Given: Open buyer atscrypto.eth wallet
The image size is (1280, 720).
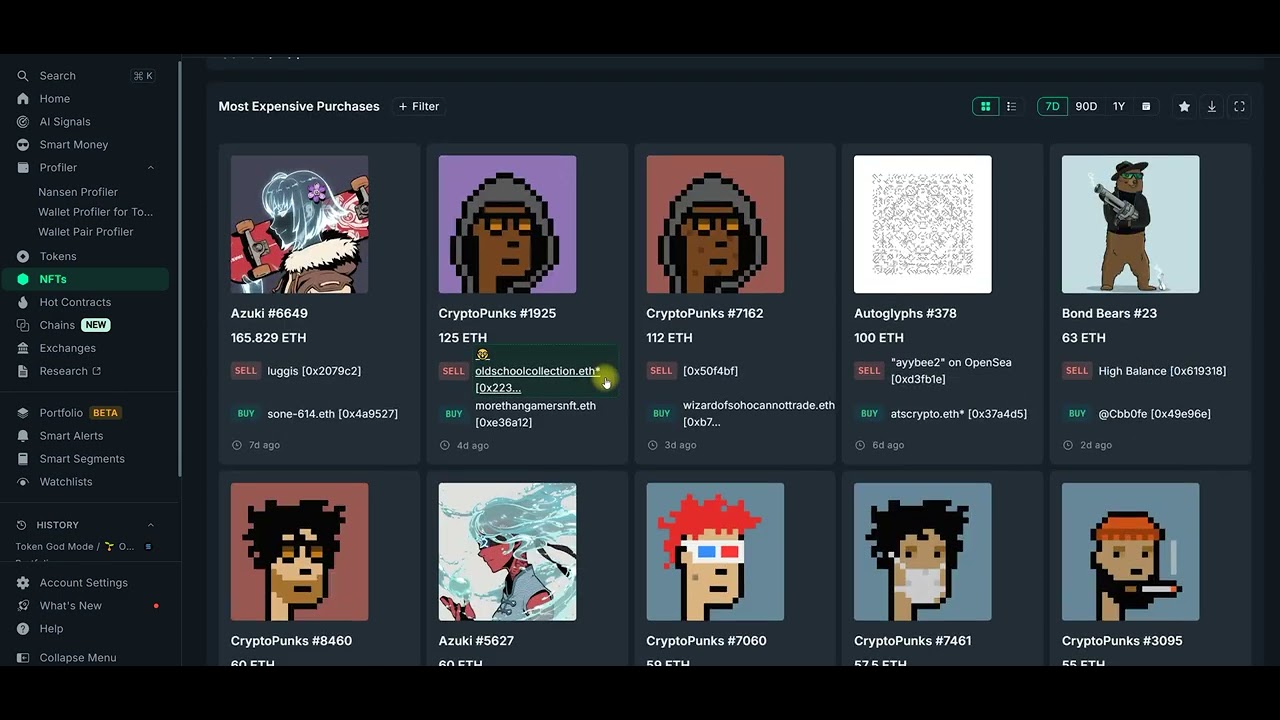Looking at the screenshot, I should coord(958,414).
